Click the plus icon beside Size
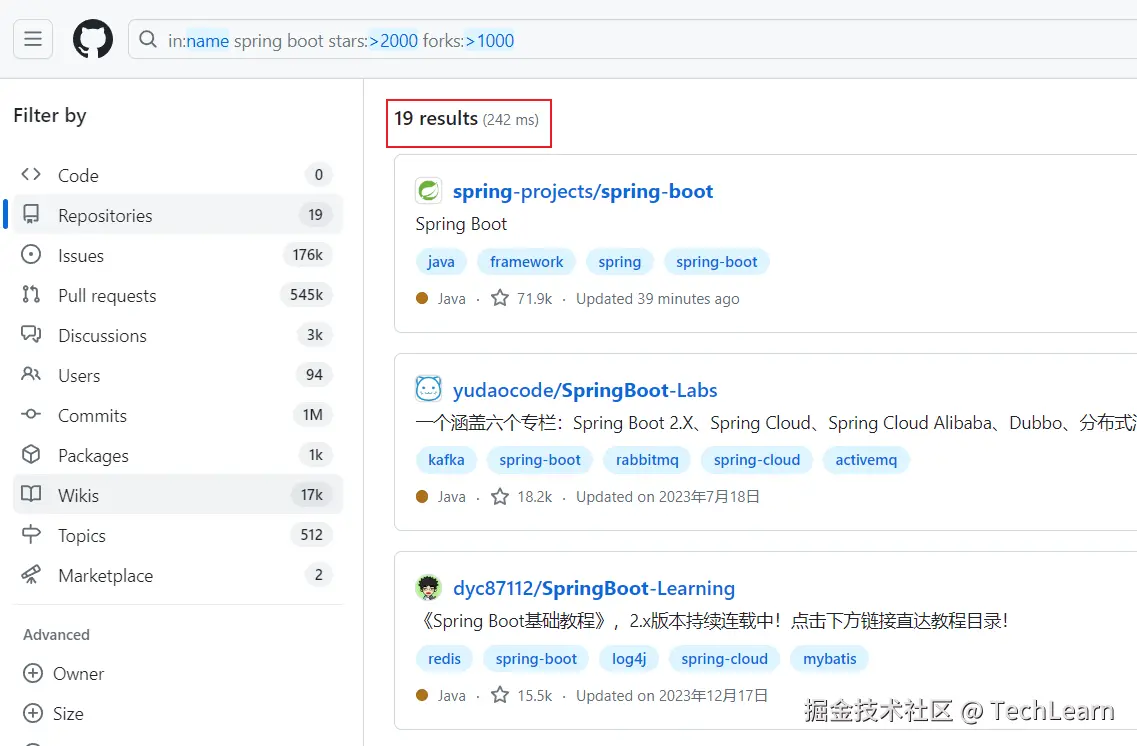 click(x=33, y=713)
